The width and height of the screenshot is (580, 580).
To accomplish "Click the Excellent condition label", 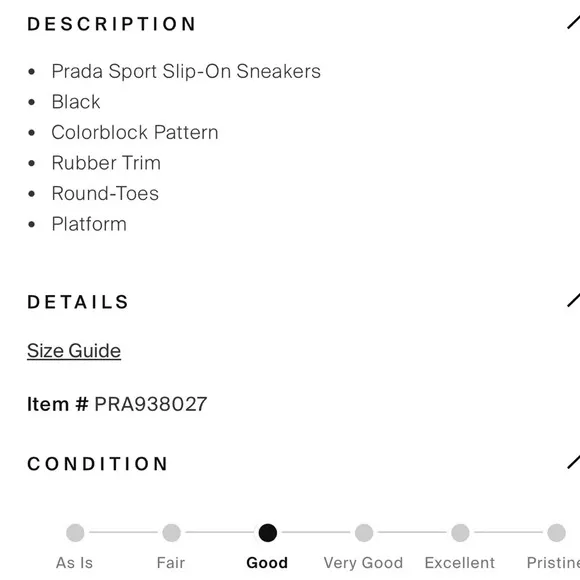I will click(x=460, y=563).
